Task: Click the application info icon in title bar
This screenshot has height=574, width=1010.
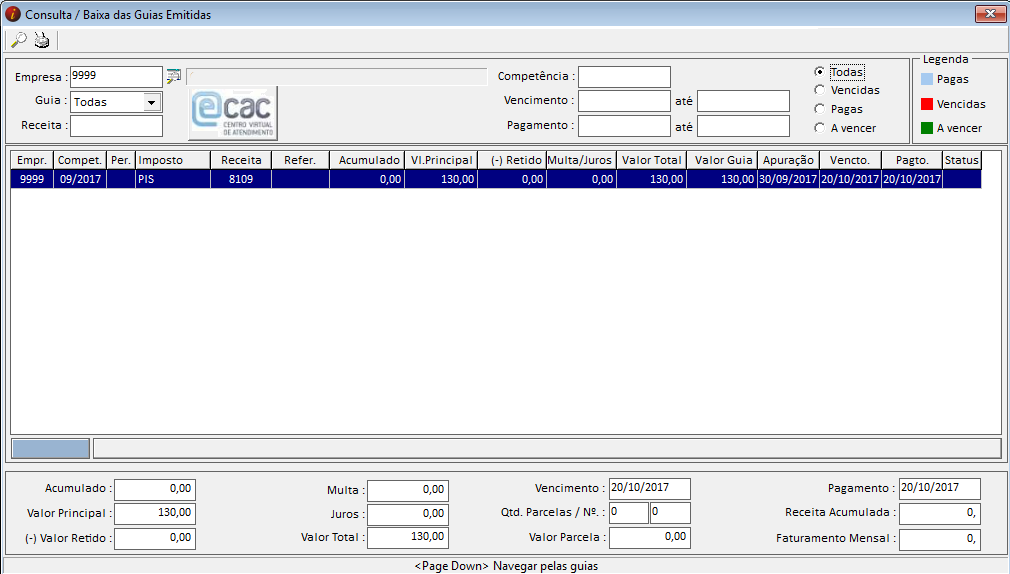Action: (x=12, y=14)
